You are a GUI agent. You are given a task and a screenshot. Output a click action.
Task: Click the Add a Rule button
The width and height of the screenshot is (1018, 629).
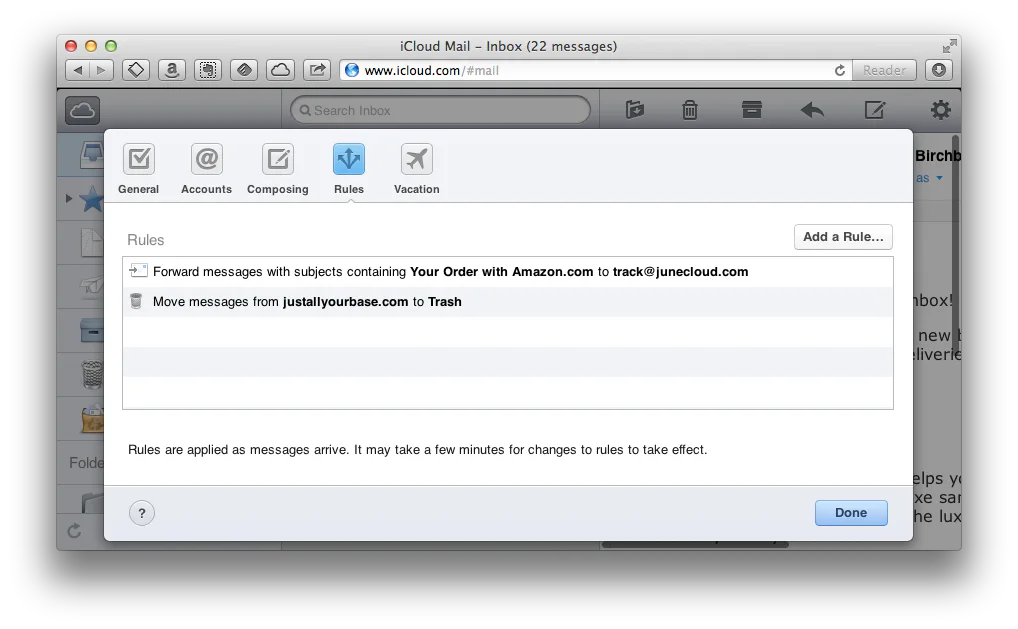(x=843, y=237)
